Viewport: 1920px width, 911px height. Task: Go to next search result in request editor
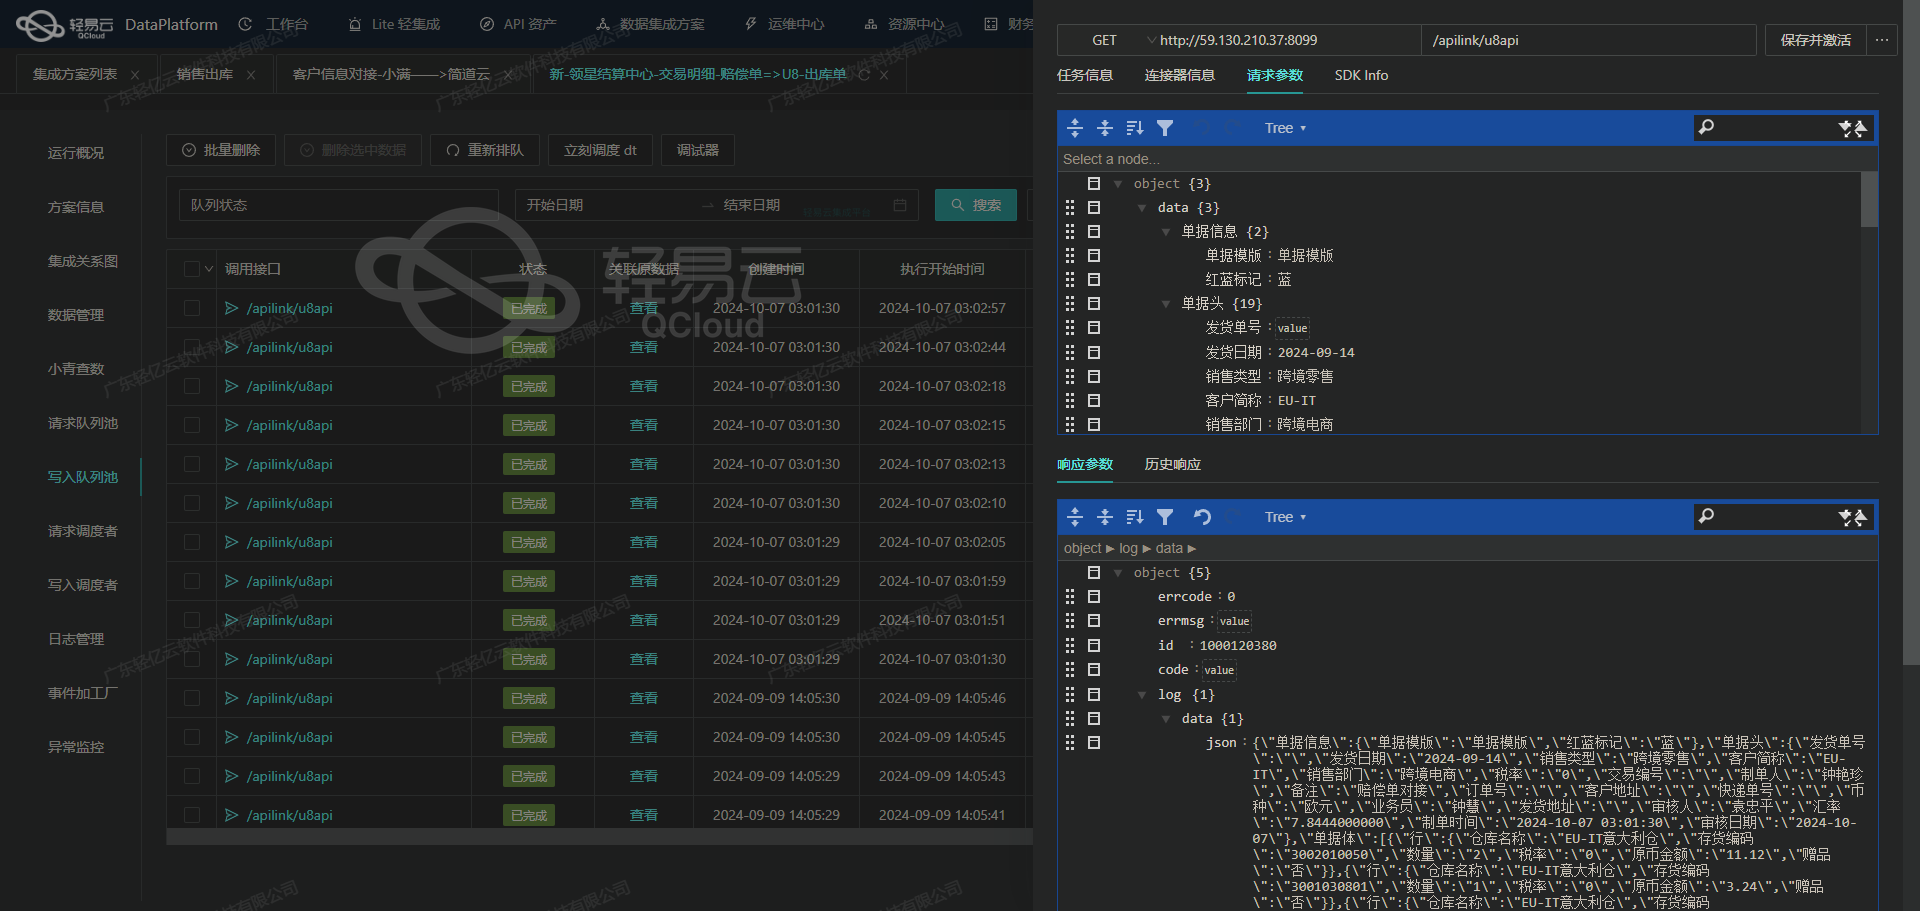tap(1846, 128)
